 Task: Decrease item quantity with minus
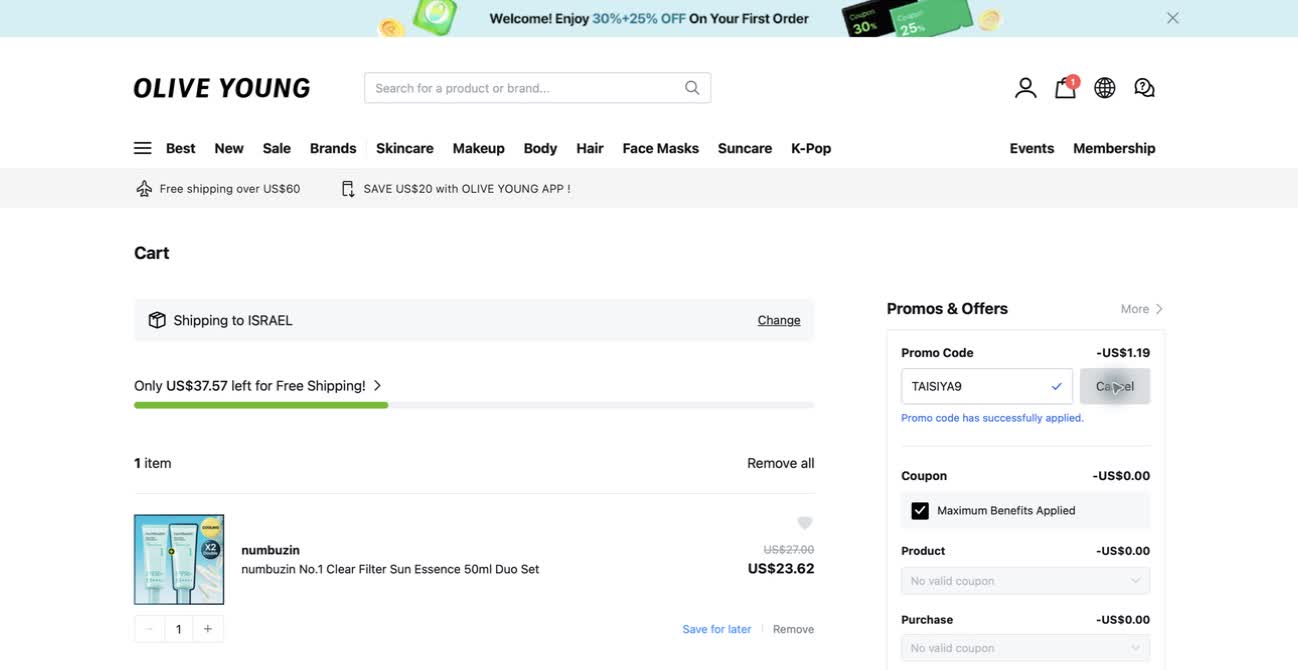coord(149,629)
